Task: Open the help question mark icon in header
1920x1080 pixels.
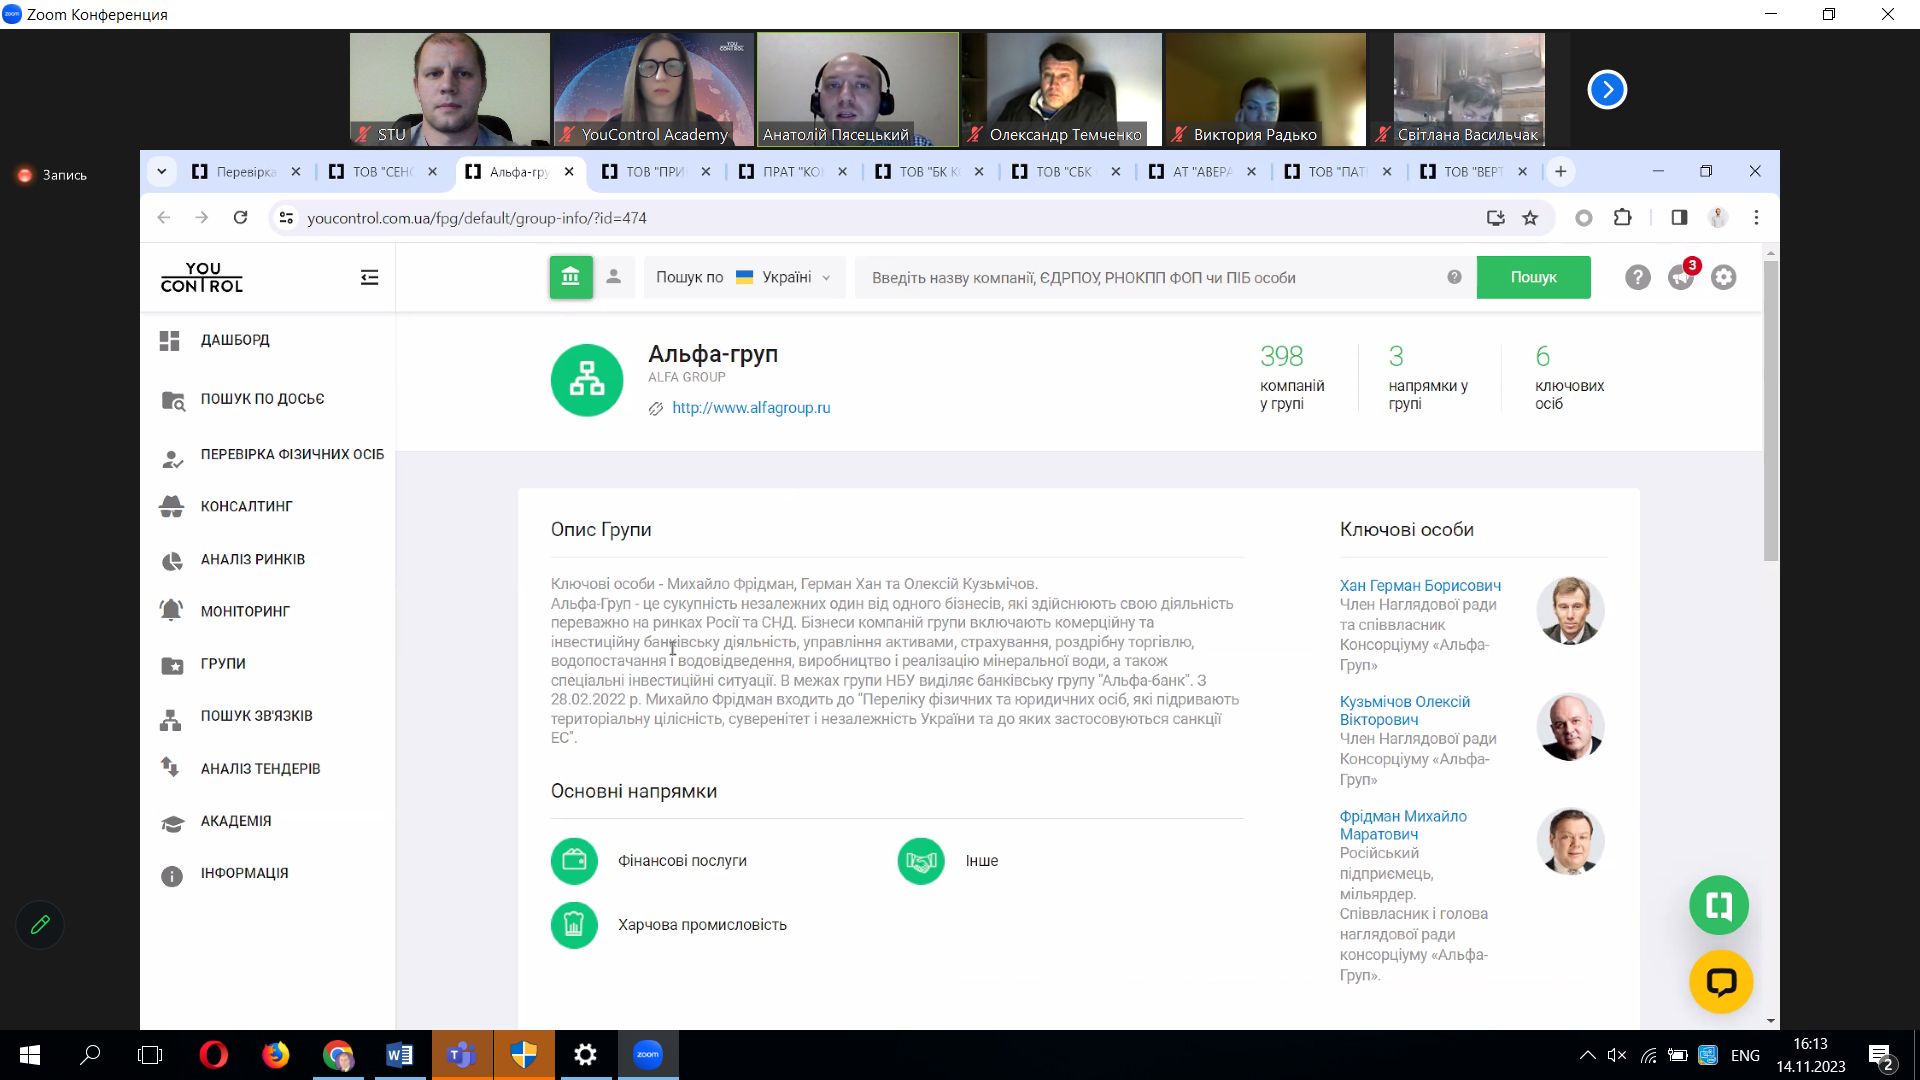Action: pyautogui.click(x=1637, y=278)
